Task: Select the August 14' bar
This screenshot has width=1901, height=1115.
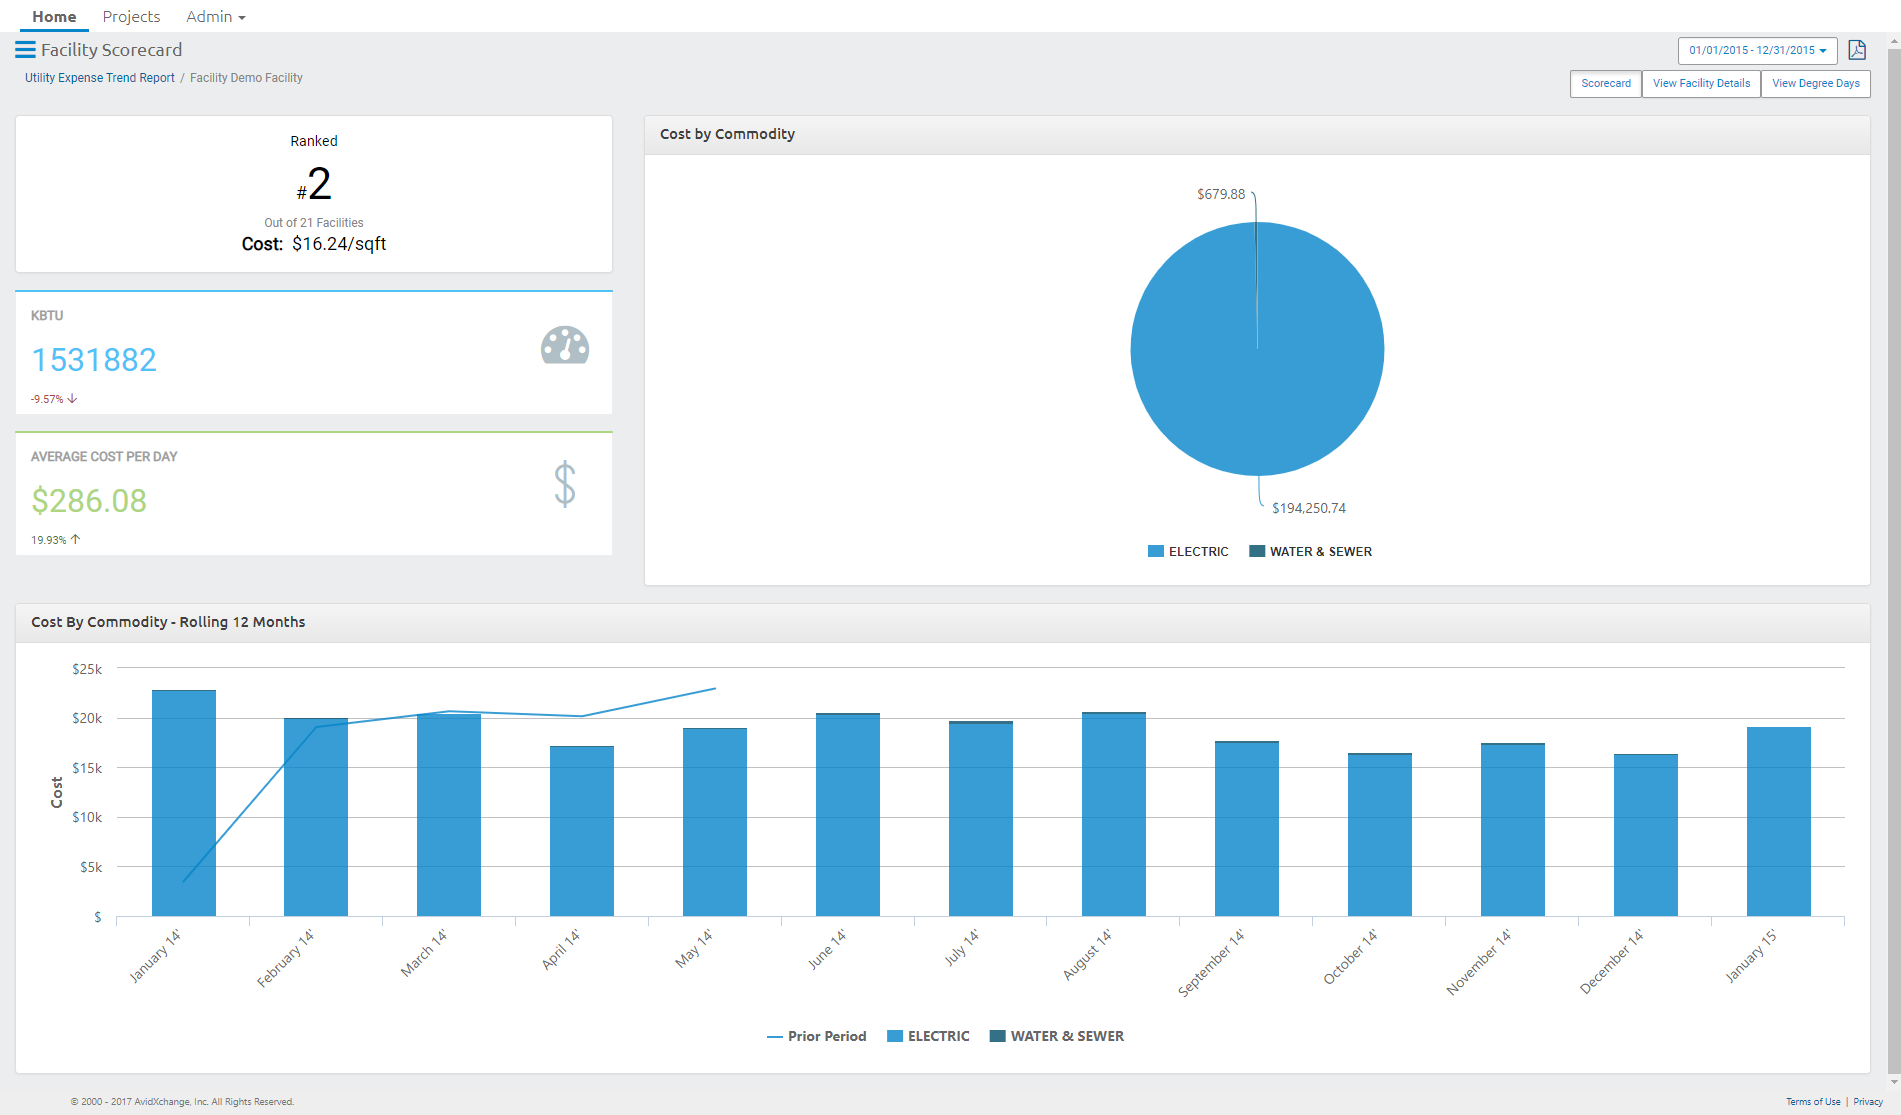Action: 1114,814
